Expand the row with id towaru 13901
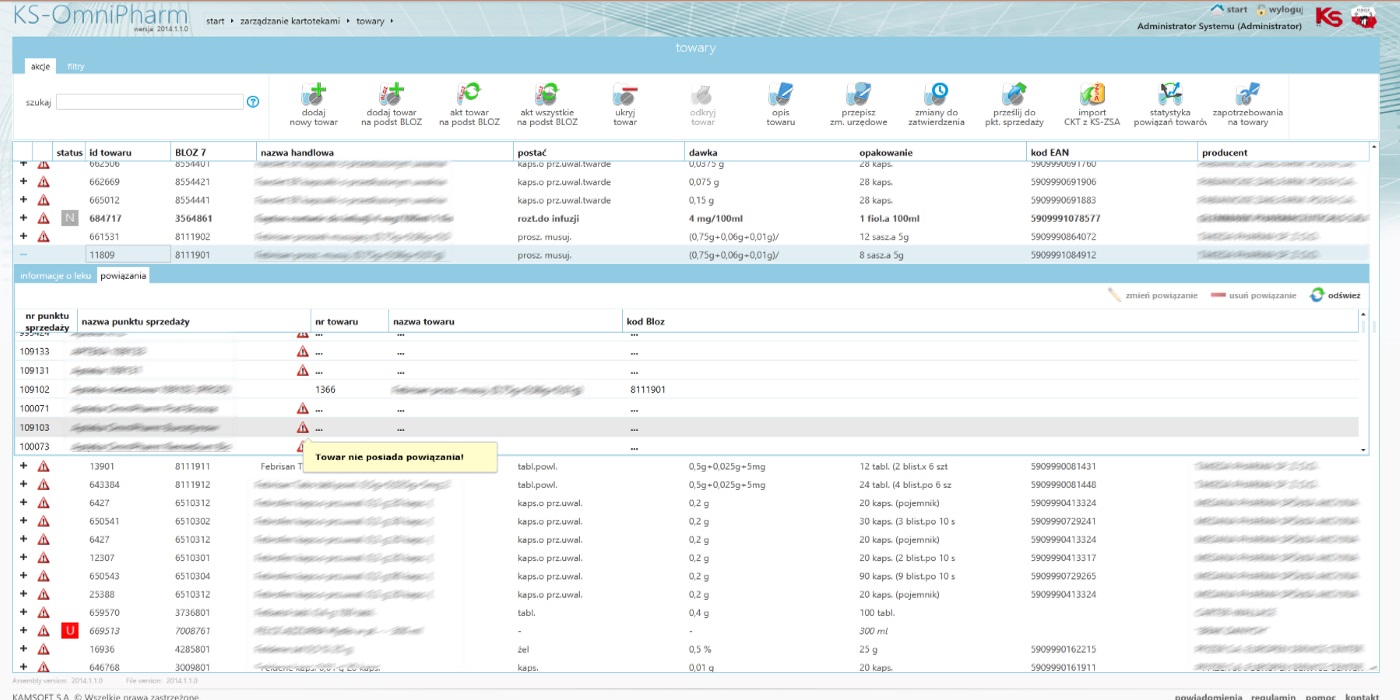 [x=24, y=466]
